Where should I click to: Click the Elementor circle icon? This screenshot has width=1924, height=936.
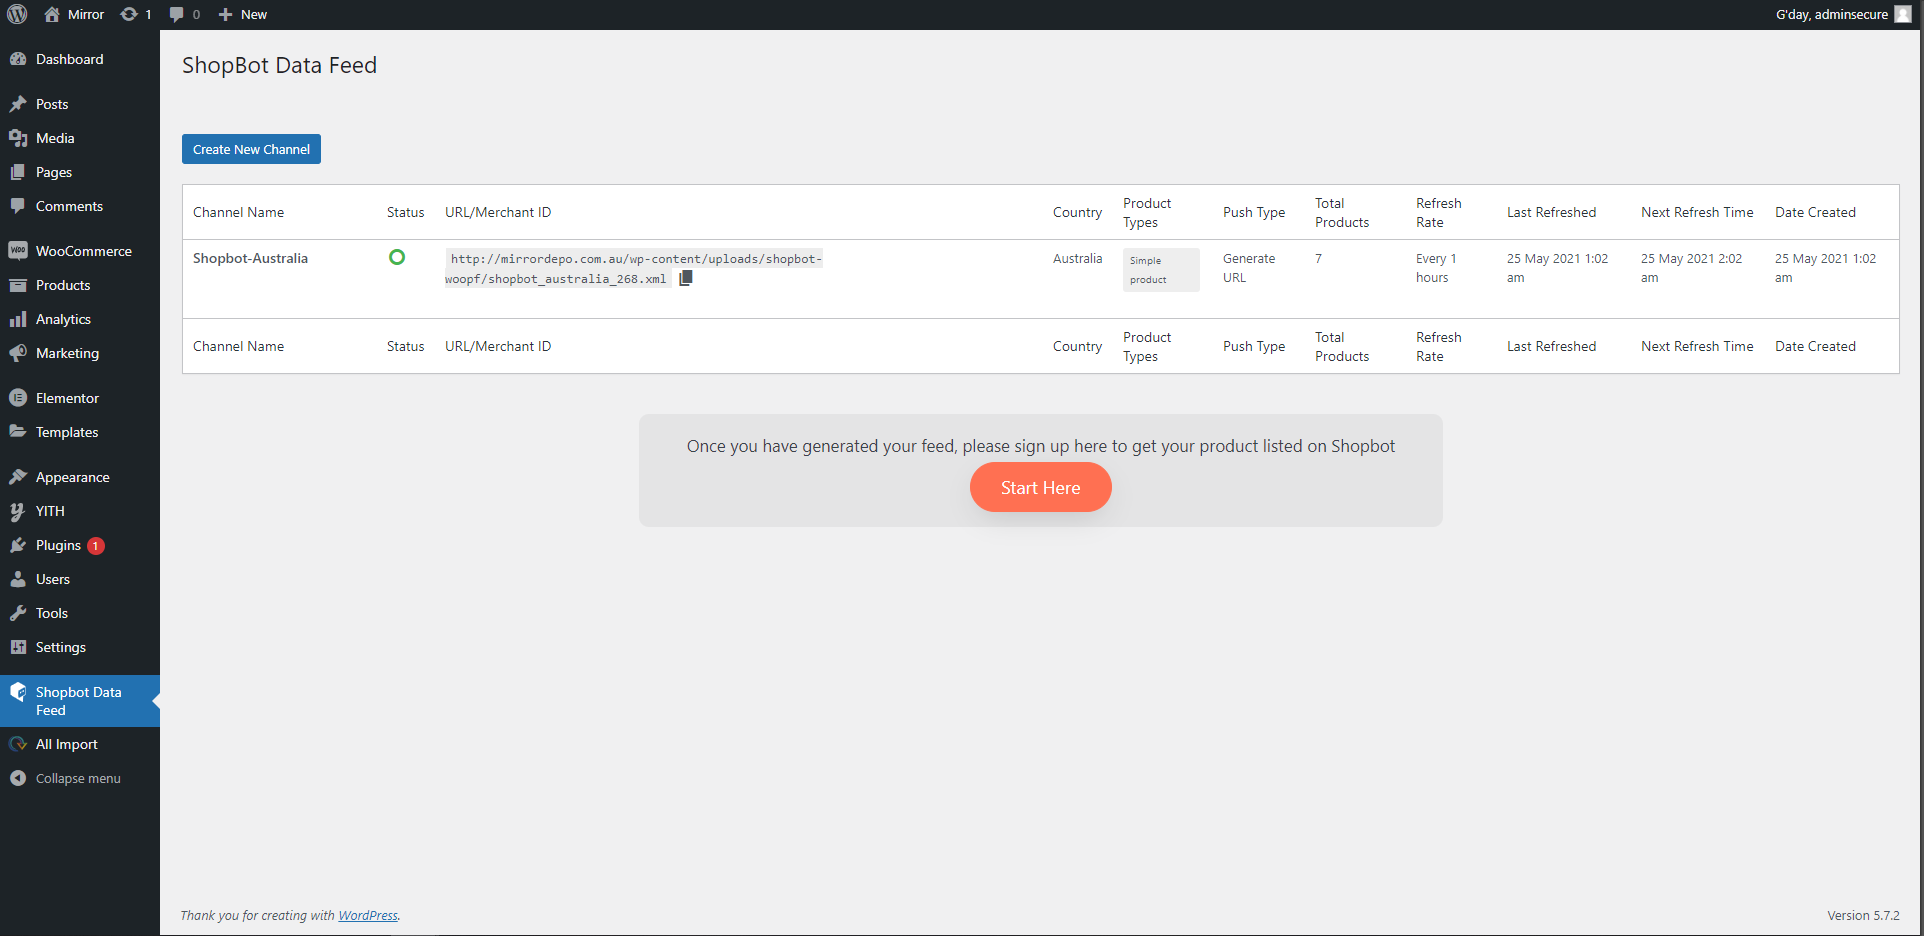18,398
